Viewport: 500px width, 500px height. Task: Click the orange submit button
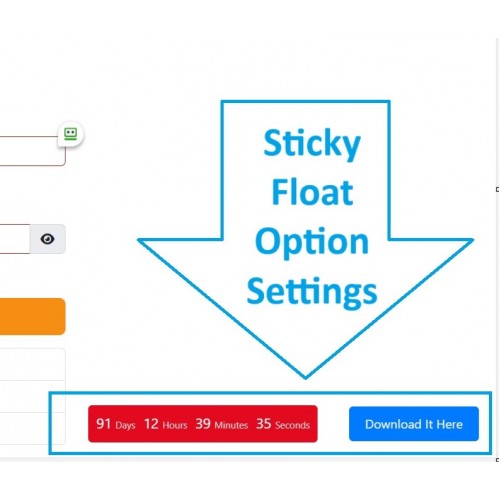[x=33, y=316]
